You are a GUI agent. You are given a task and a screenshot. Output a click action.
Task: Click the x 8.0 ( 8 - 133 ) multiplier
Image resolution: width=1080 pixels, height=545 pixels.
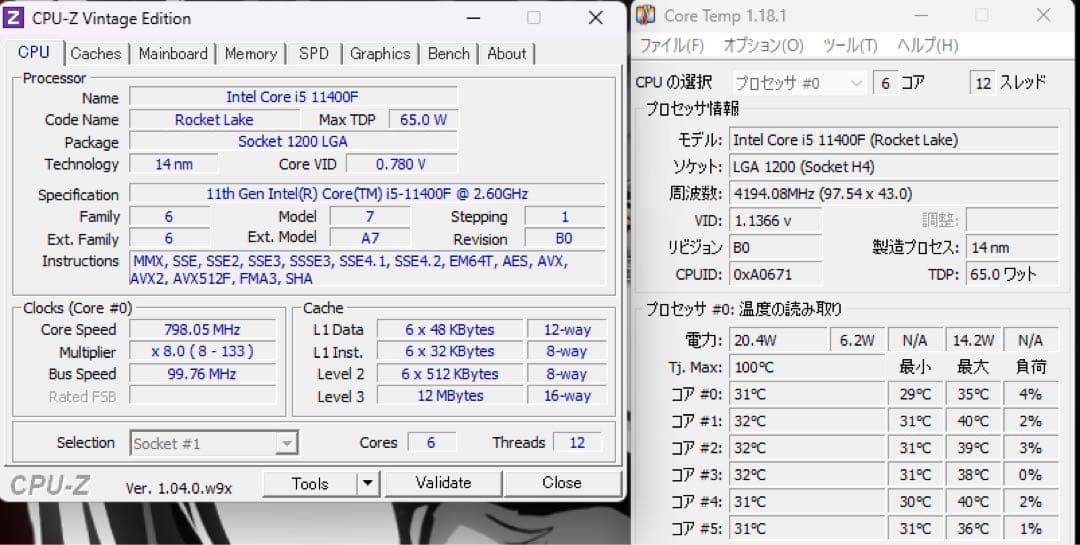click(x=202, y=351)
